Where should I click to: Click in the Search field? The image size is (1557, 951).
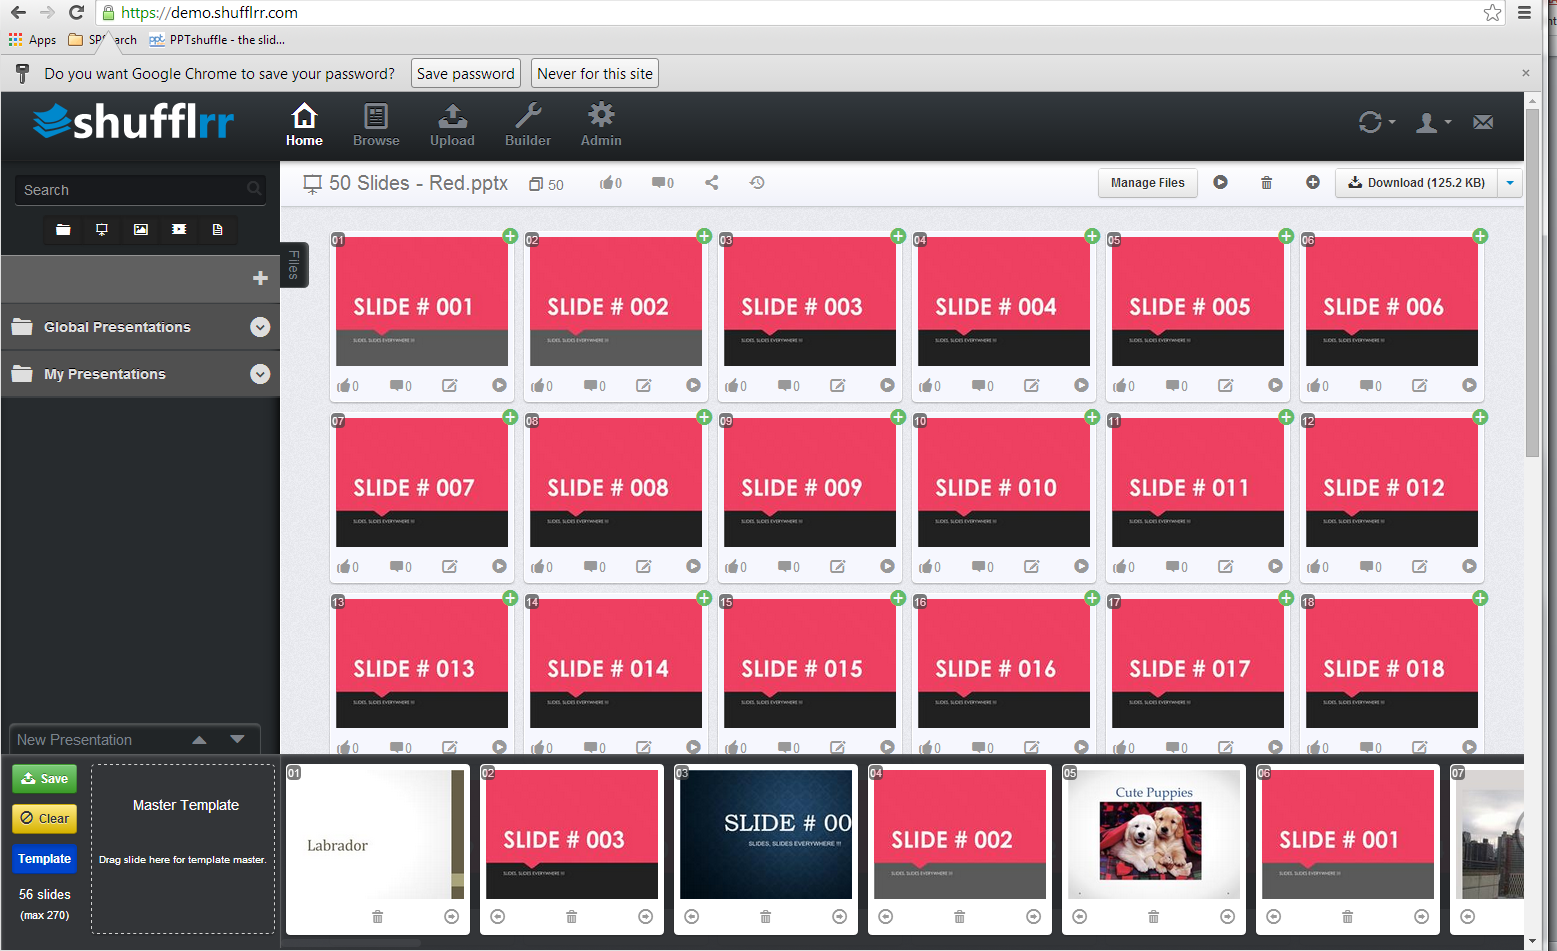click(x=130, y=190)
